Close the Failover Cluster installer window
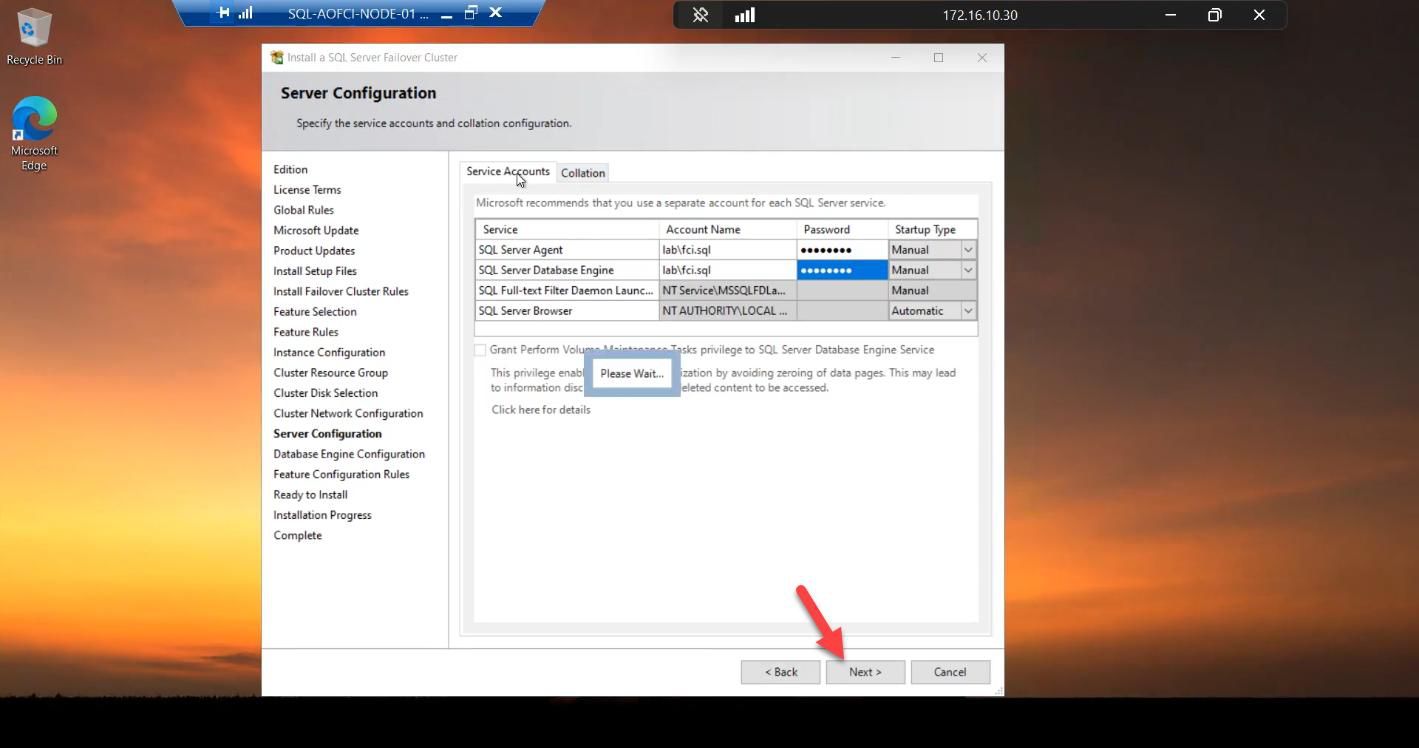This screenshot has width=1419, height=748. [x=982, y=57]
